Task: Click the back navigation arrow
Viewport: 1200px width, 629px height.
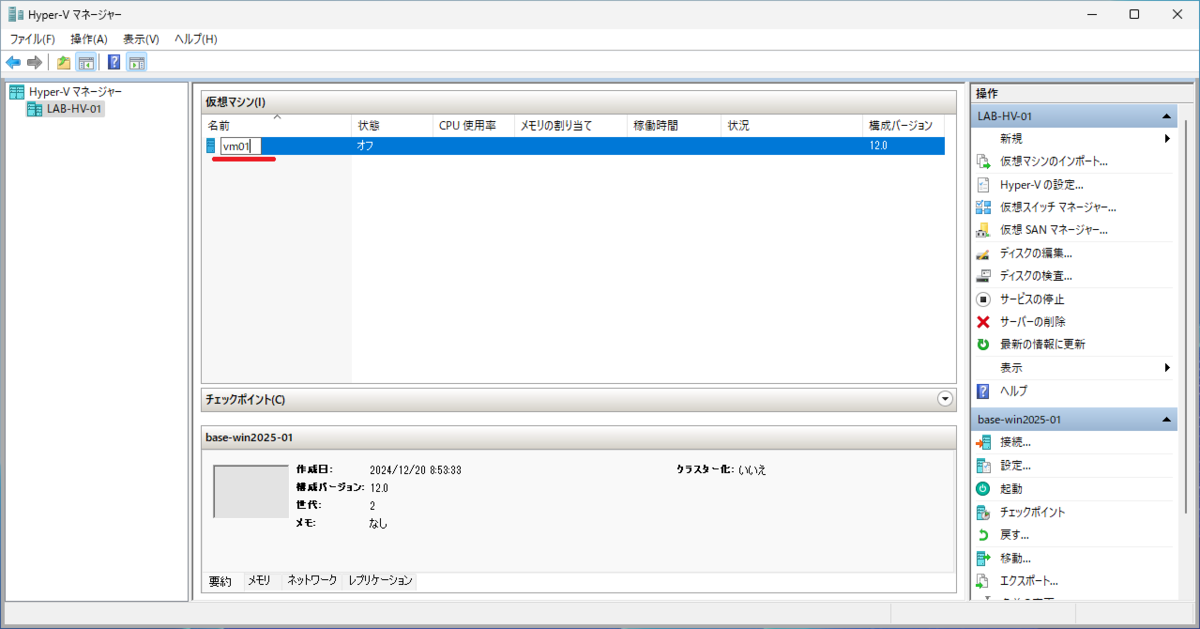Action: click(x=13, y=62)
